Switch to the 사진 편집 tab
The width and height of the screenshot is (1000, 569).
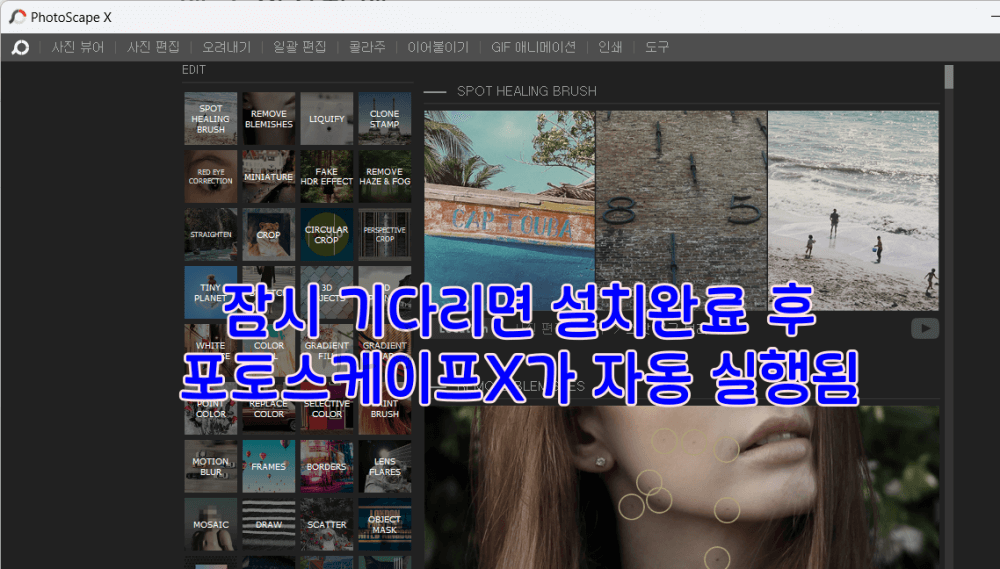tap(153, 47)
